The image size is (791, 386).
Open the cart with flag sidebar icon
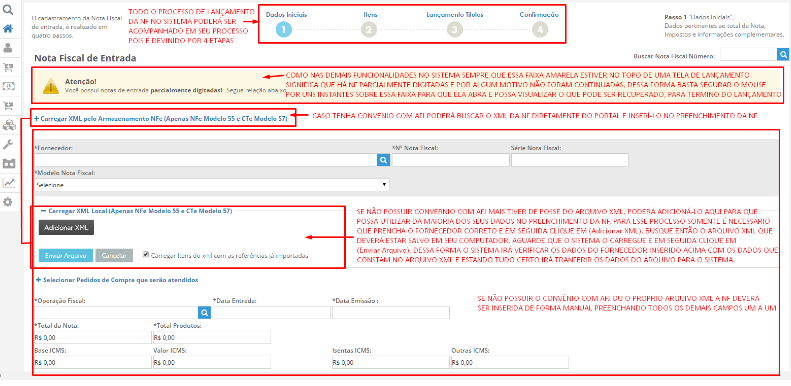pyautogui.click(x=9, y=67)
